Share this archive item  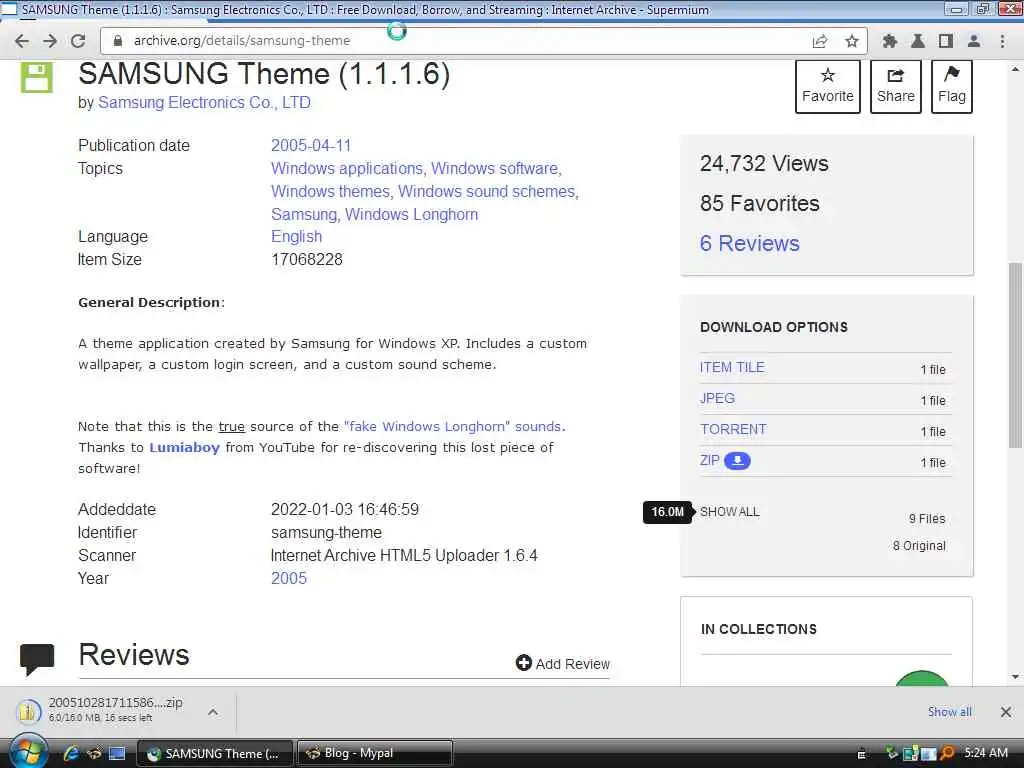pyautogui.click(x=895, y=86)
